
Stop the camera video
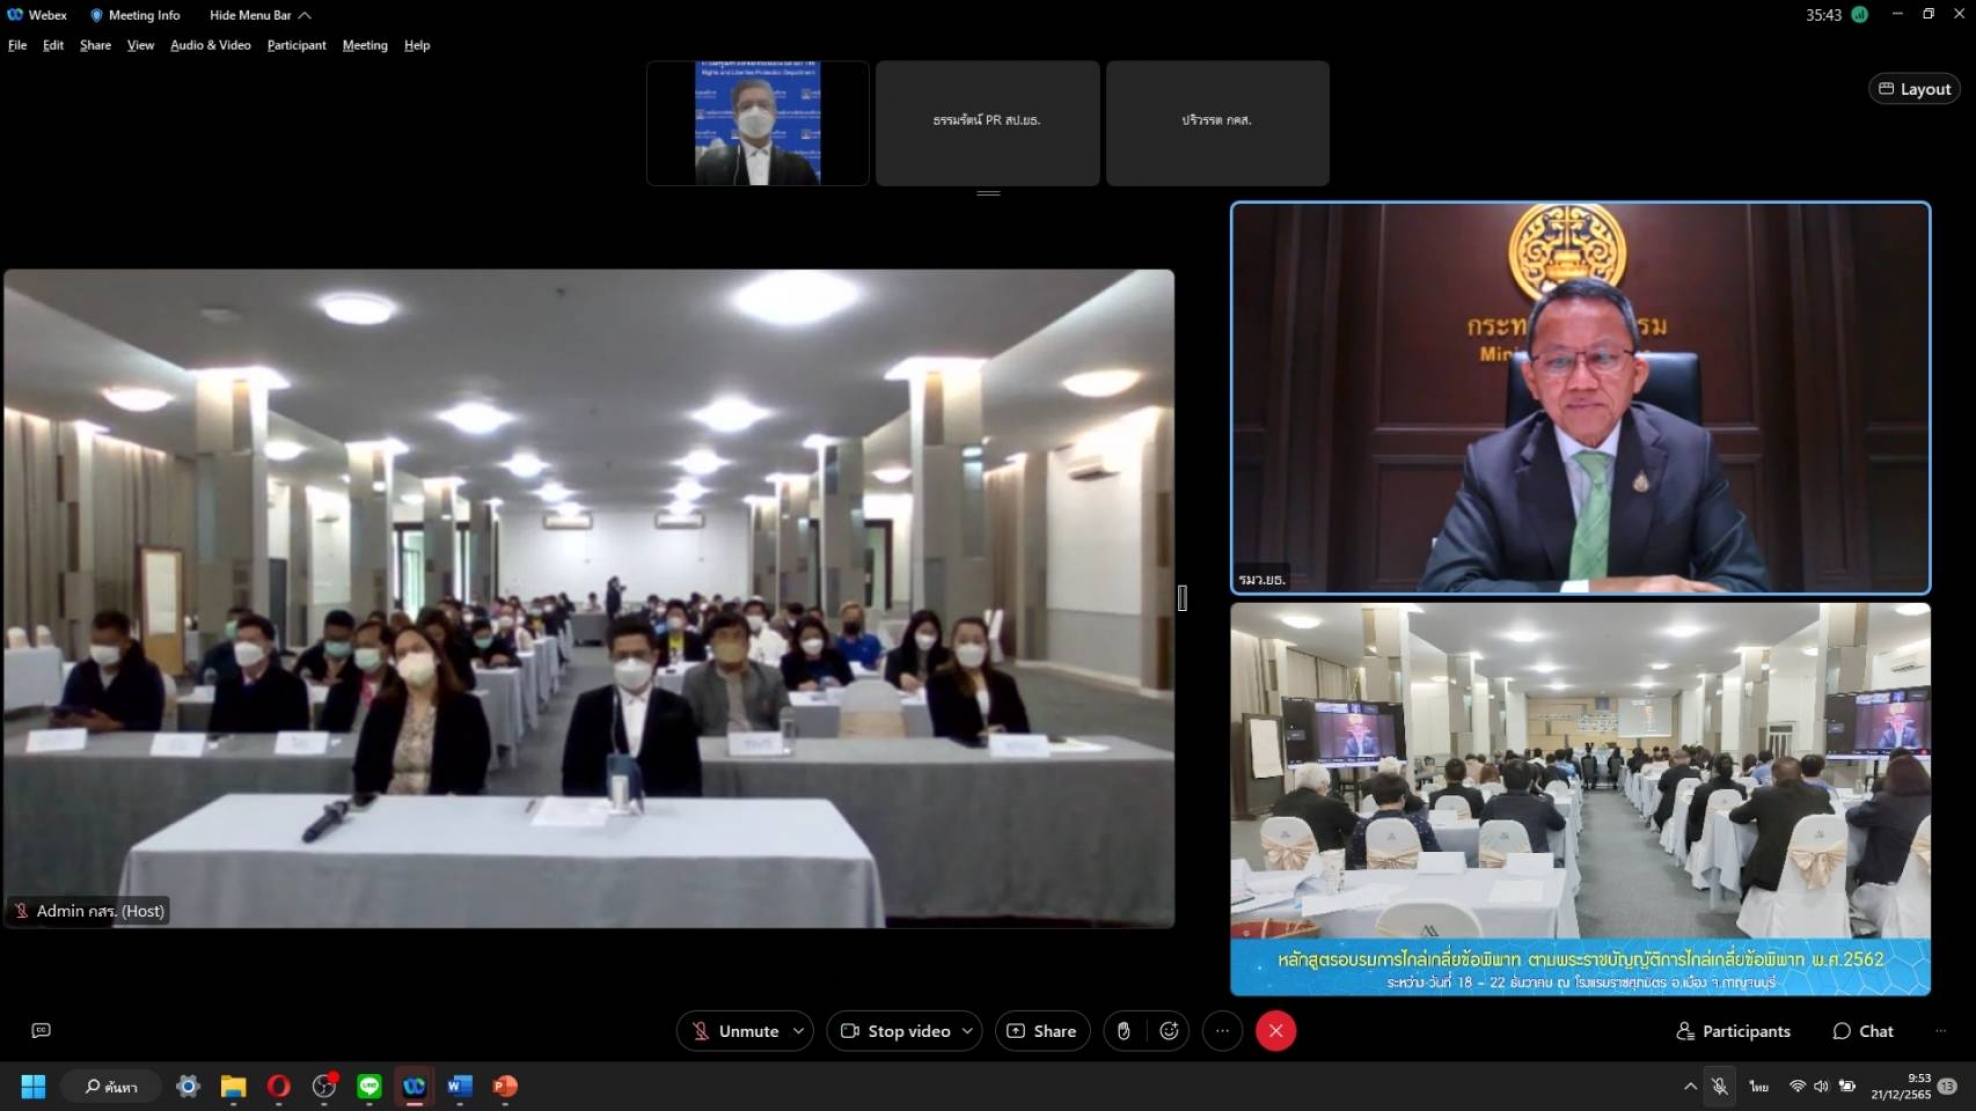coord(895,1031)
